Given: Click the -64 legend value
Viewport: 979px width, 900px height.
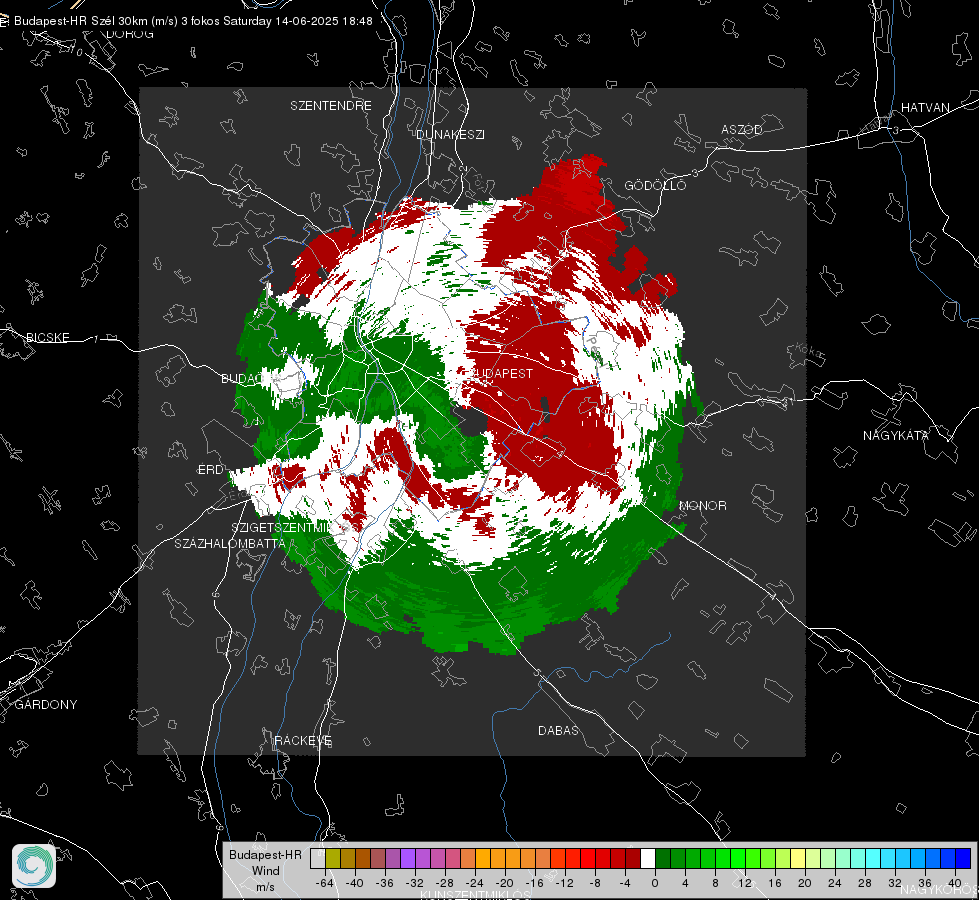Looking at the screenshot, I should [x=325, y=883].
